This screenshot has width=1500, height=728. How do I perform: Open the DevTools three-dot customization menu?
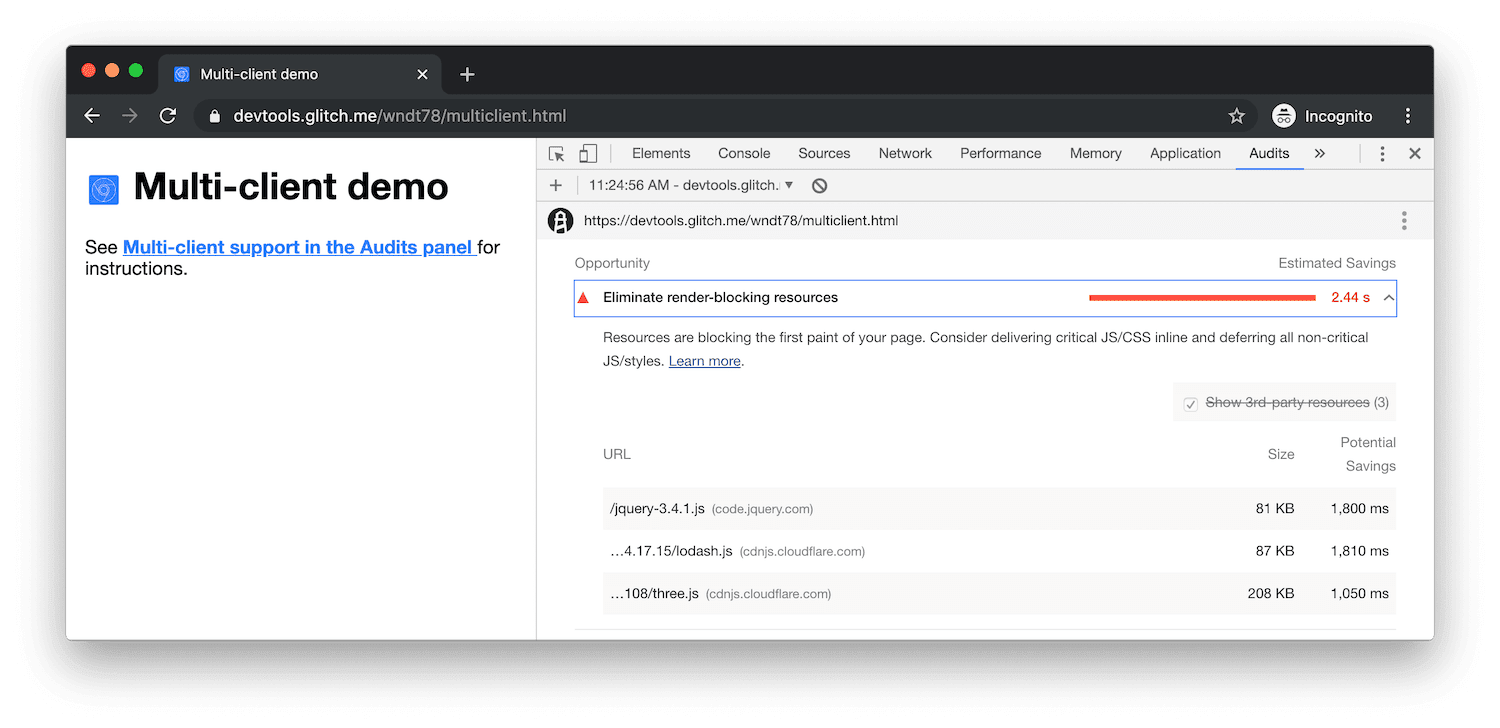point(1383,153)
